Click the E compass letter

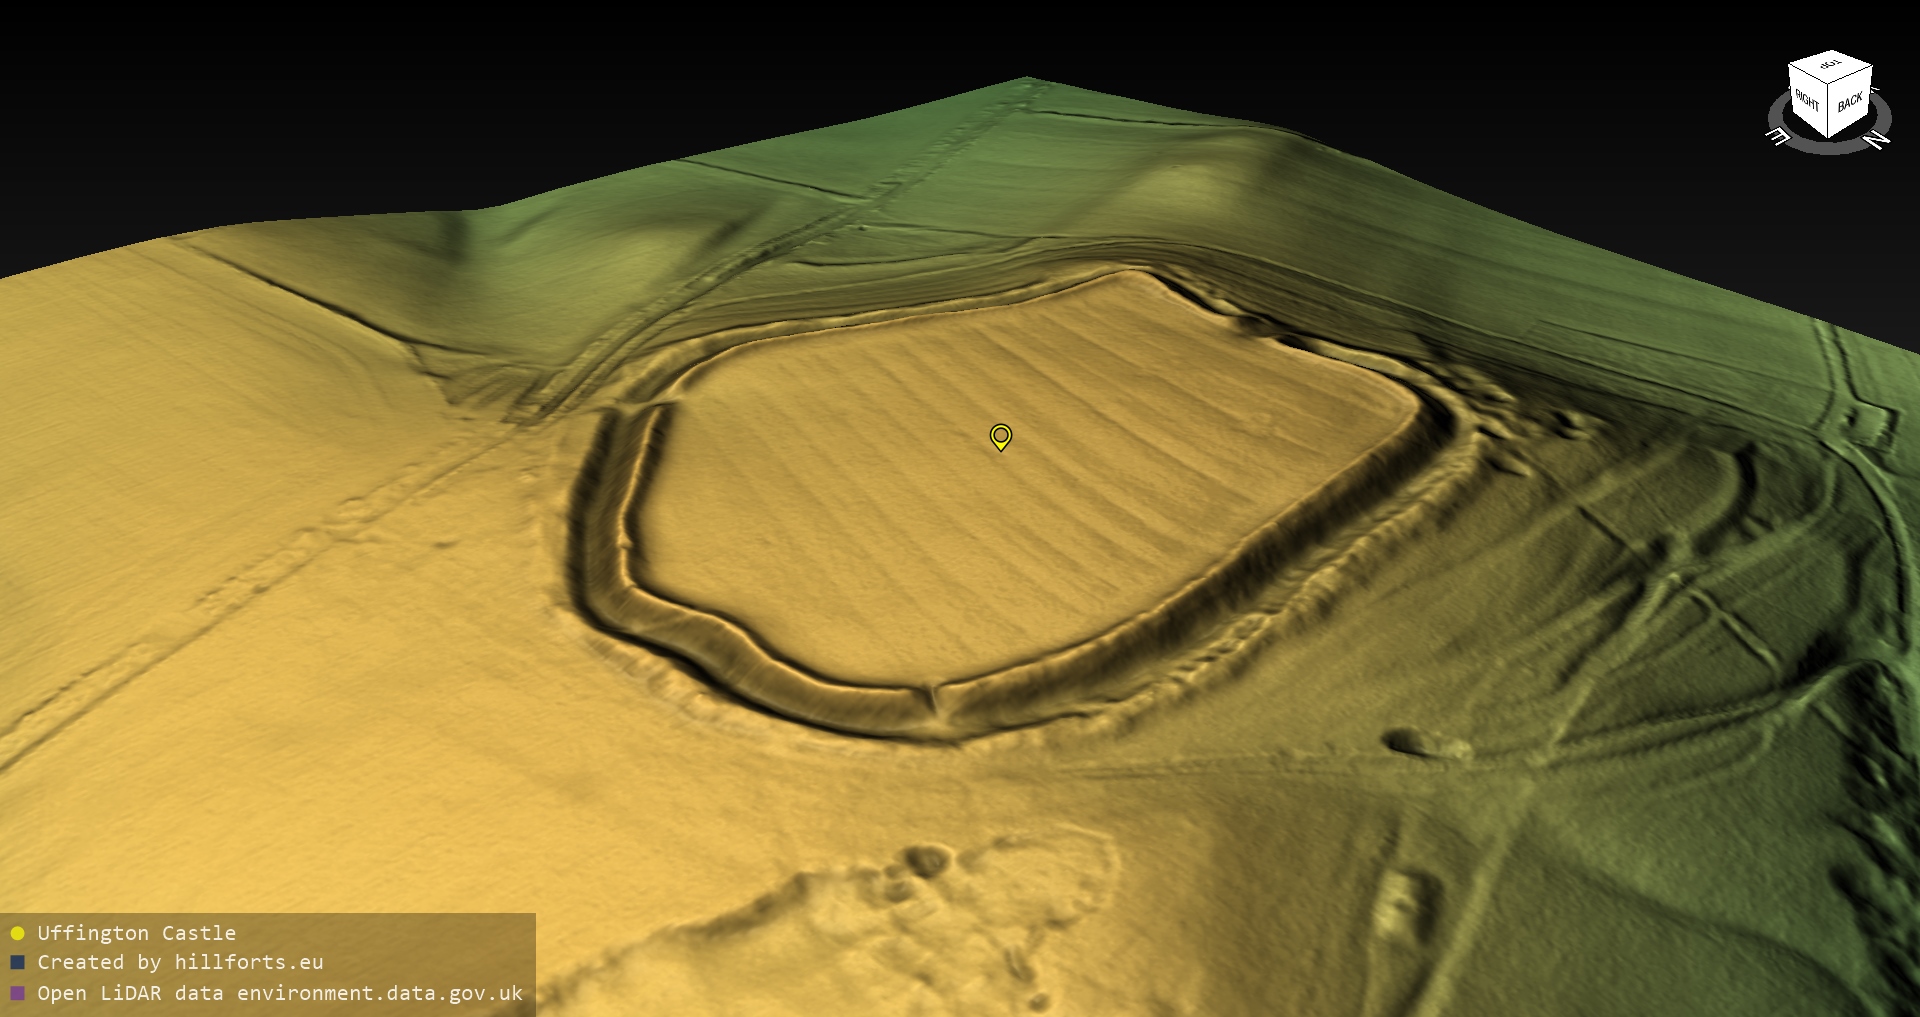pyautogui.click(x=1778, y=136)
